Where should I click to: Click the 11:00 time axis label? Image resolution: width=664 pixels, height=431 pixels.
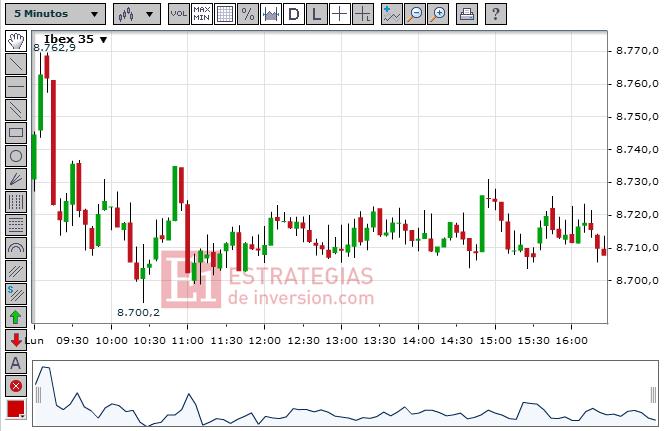(x=188, y=341)
